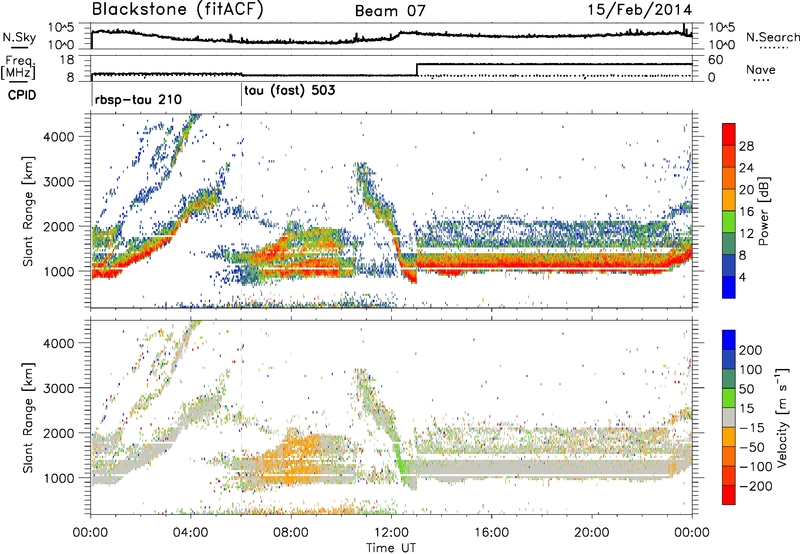
Task: Click the gray segment of the velocity colorbar
Action: (x=729, y=417)
